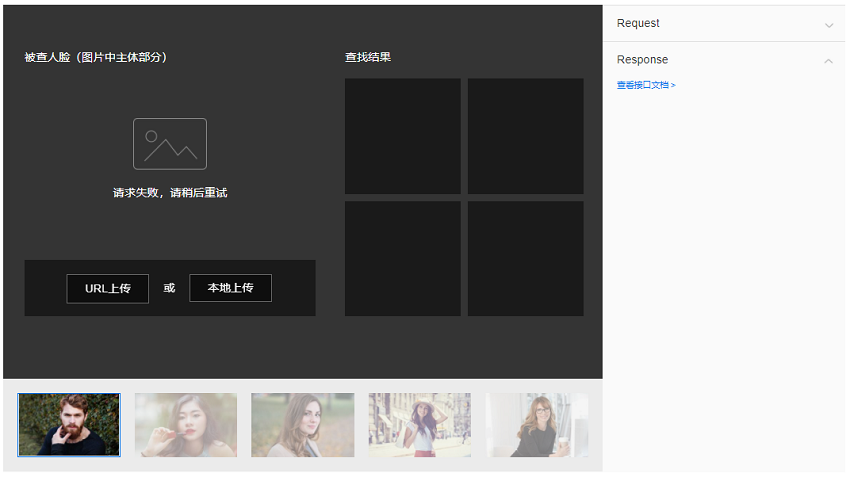Click the 查找结果 heading
850x477 pixels.
tap(368, 57)
